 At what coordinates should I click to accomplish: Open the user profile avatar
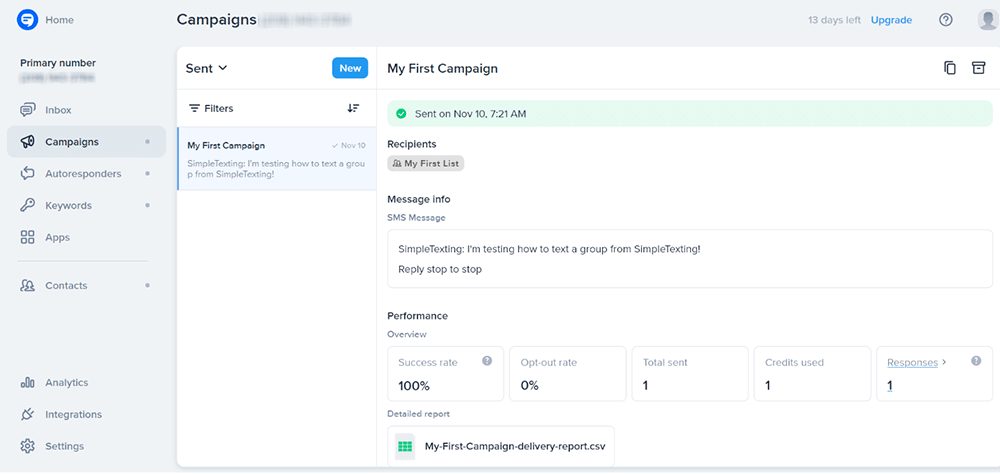coord(988,20)
